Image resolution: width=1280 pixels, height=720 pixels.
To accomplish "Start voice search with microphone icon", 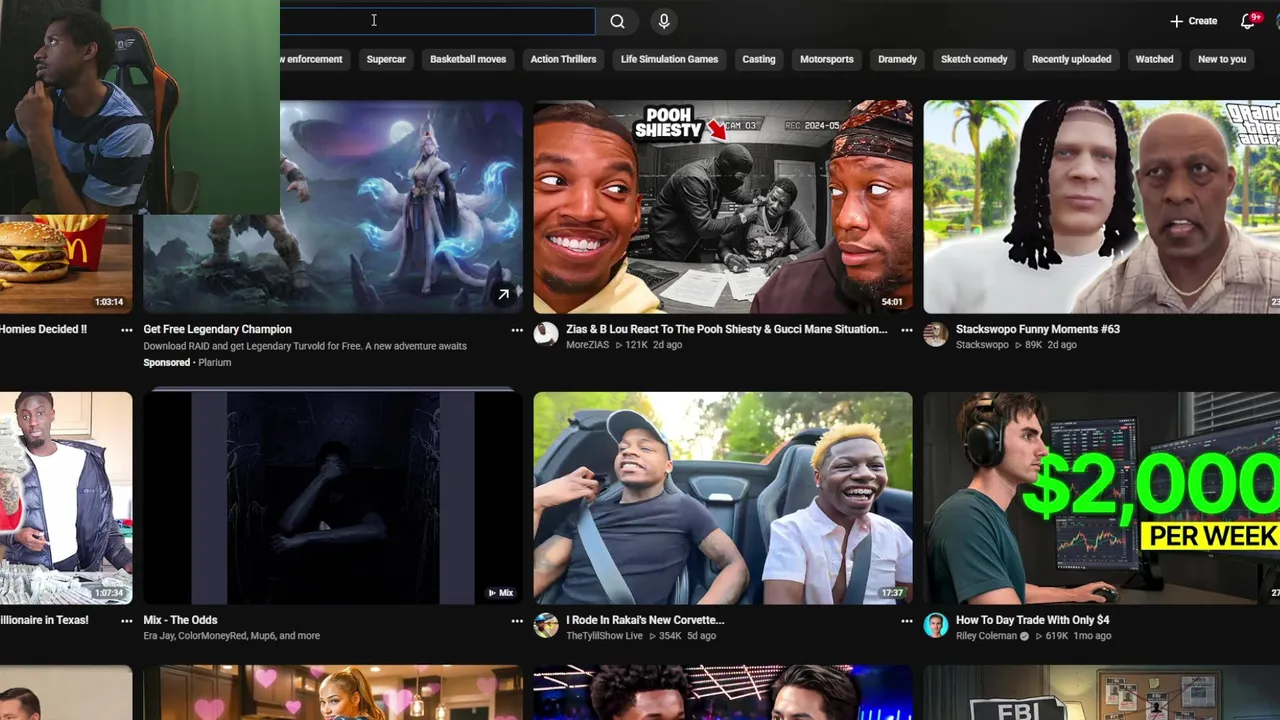I will 664,21.
